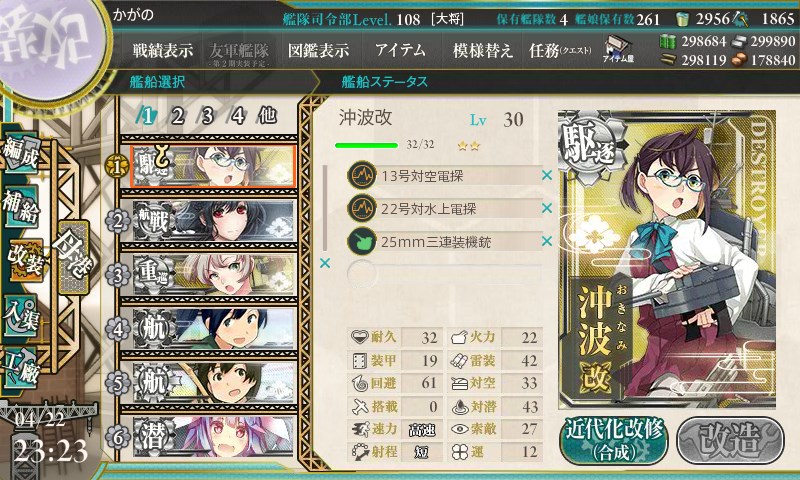The height and width of the screenshot is (480, 800).
Task: Click the 改造 remodel button
Action: pos(730,440)
